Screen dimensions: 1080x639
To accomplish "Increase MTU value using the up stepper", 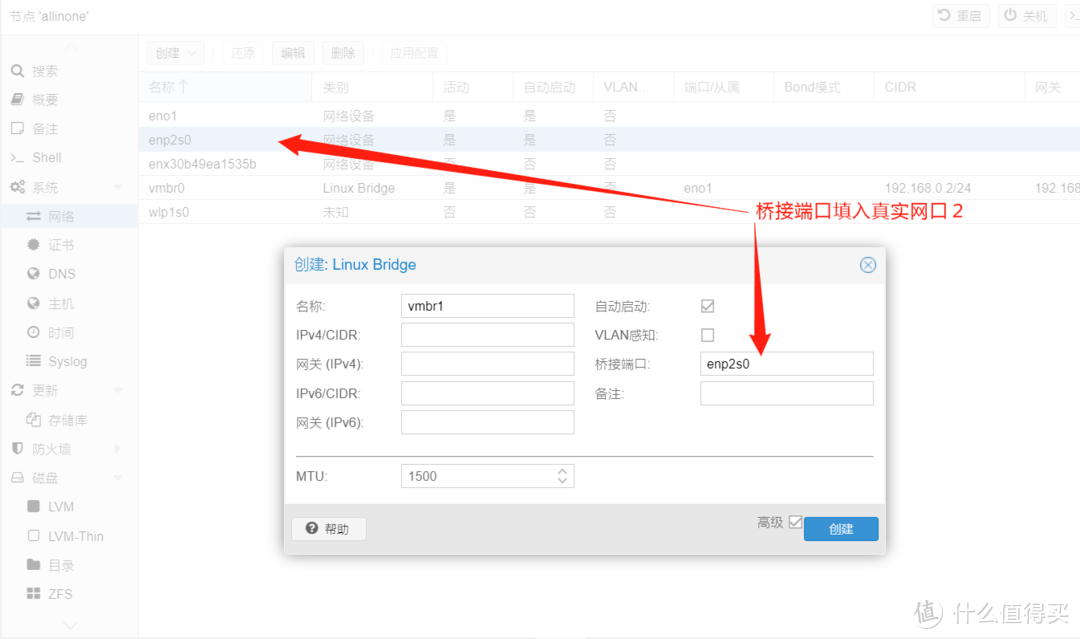I will tap(564, 471).
